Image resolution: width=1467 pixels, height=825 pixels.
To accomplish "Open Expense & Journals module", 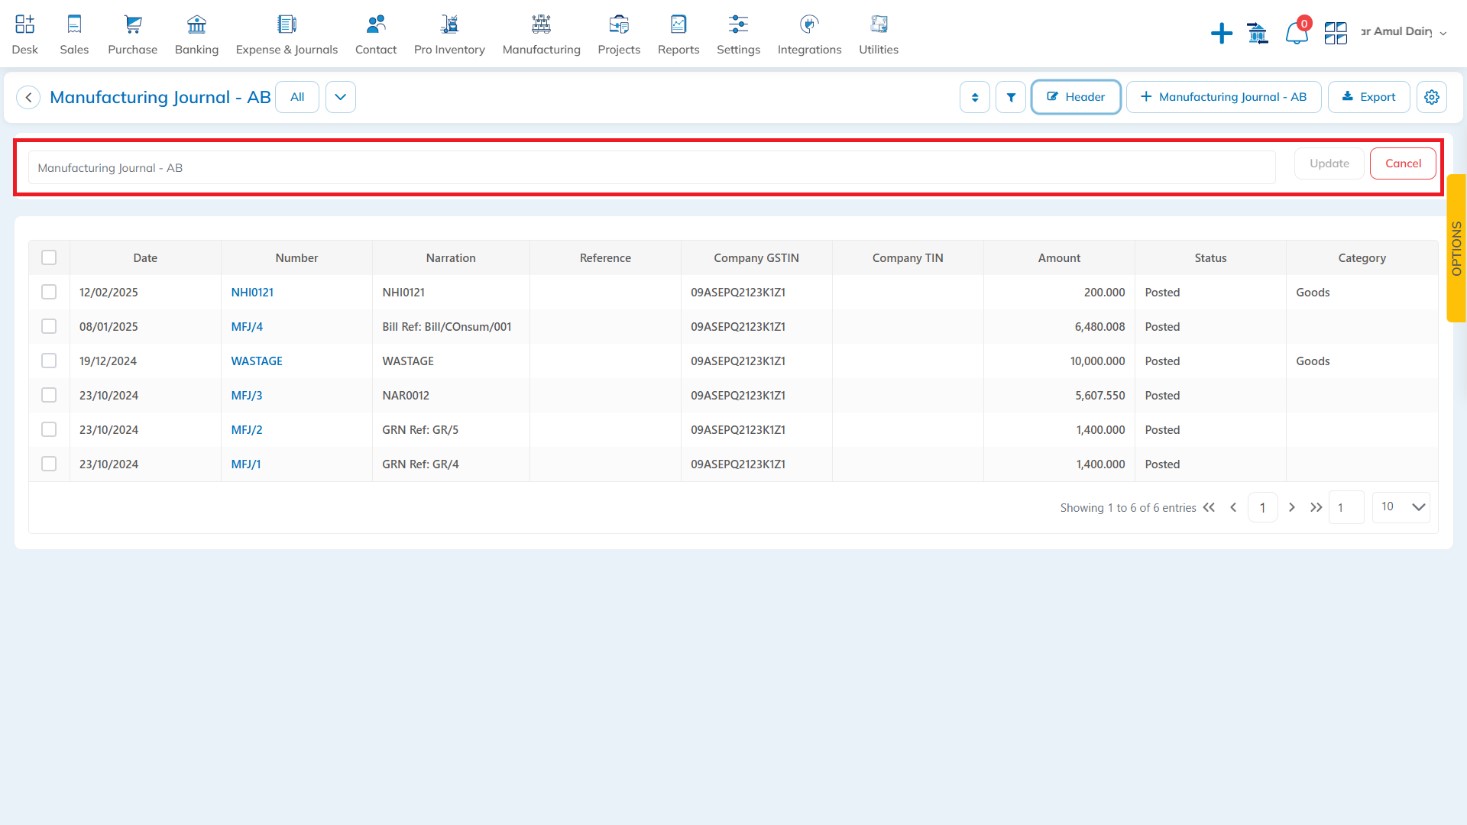I will (287, 34).
